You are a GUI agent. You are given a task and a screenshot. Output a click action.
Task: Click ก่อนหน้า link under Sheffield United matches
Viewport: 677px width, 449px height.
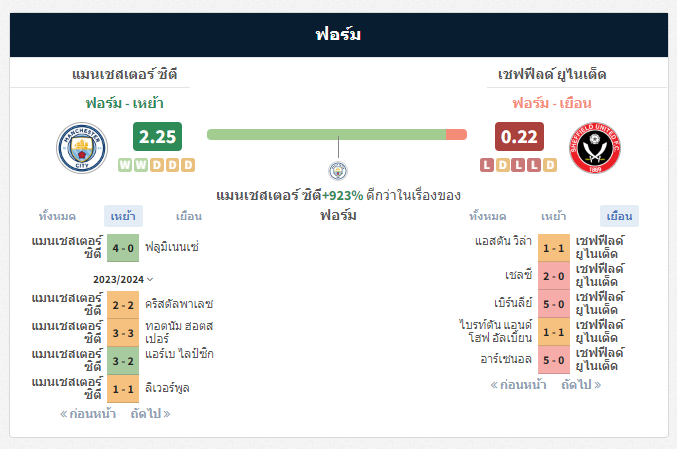tap(519, 384)
